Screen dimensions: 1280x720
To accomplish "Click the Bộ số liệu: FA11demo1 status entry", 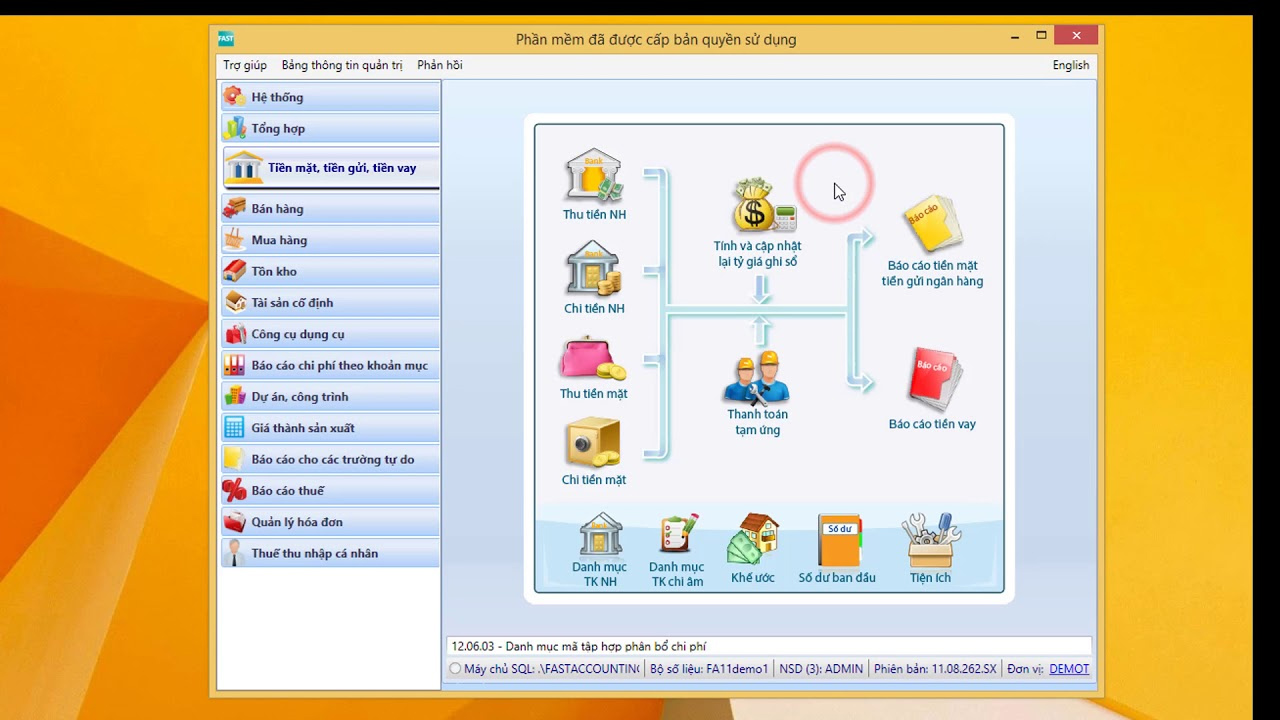I will [x=709, y=669].
